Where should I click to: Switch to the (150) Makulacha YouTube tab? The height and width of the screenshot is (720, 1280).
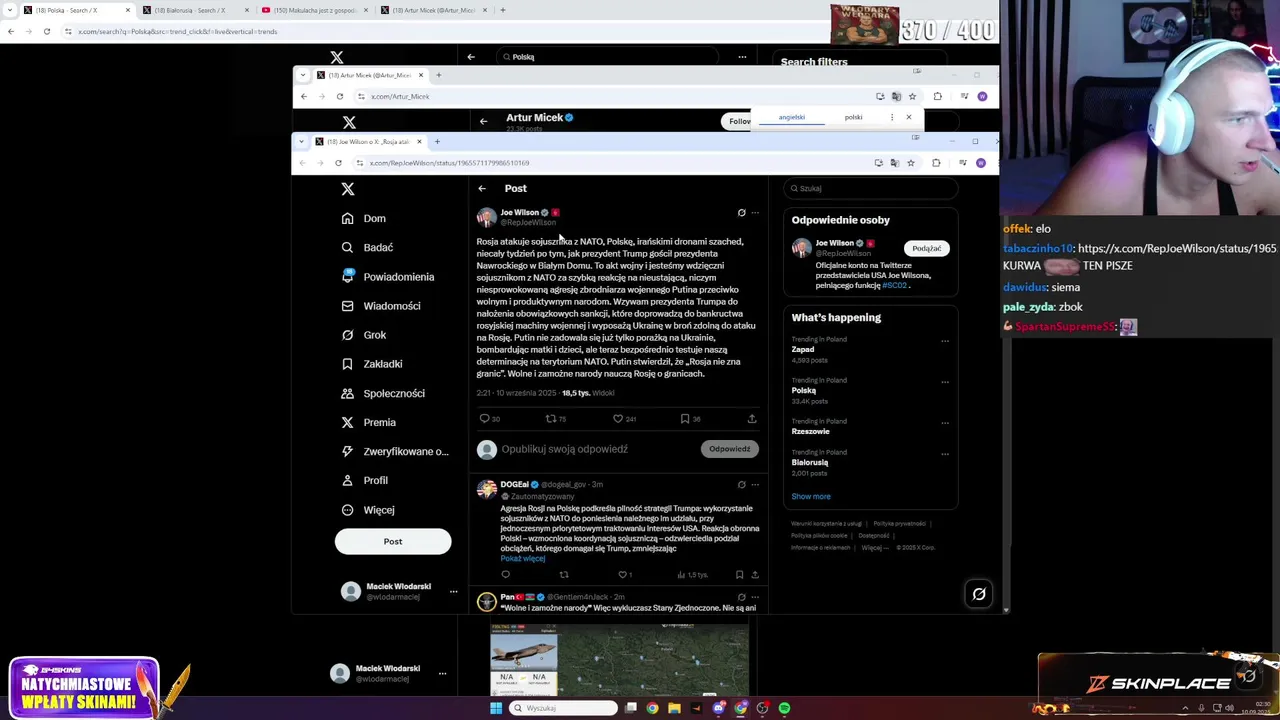(x=313, y=10)
